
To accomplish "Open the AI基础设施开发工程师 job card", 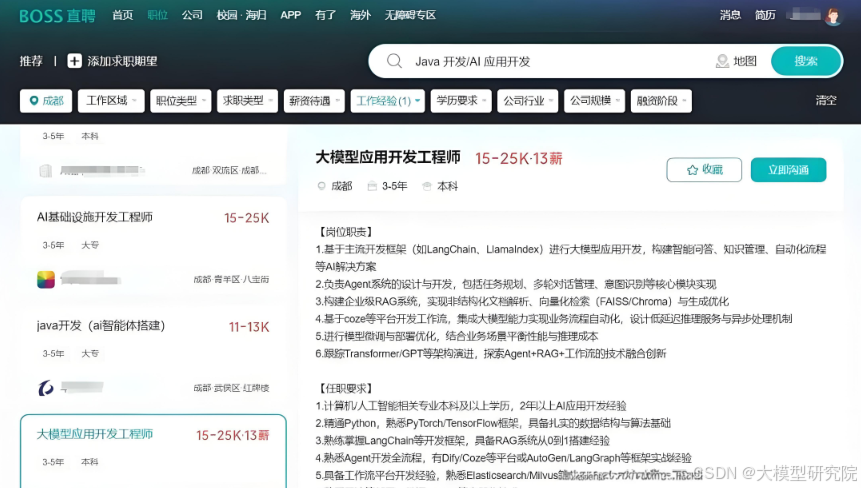I will point(153,249).
